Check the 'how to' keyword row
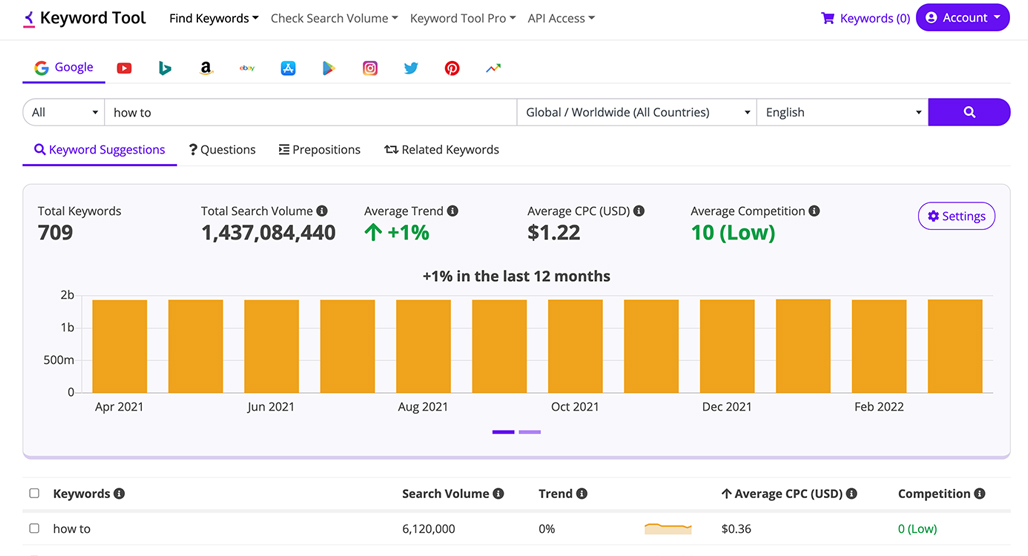 pos(34,528)
